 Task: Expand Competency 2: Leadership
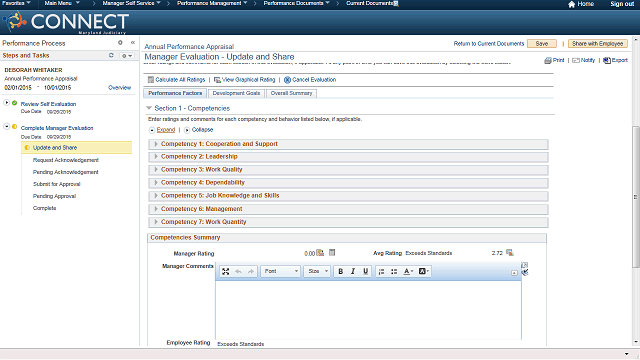point(156,157)
